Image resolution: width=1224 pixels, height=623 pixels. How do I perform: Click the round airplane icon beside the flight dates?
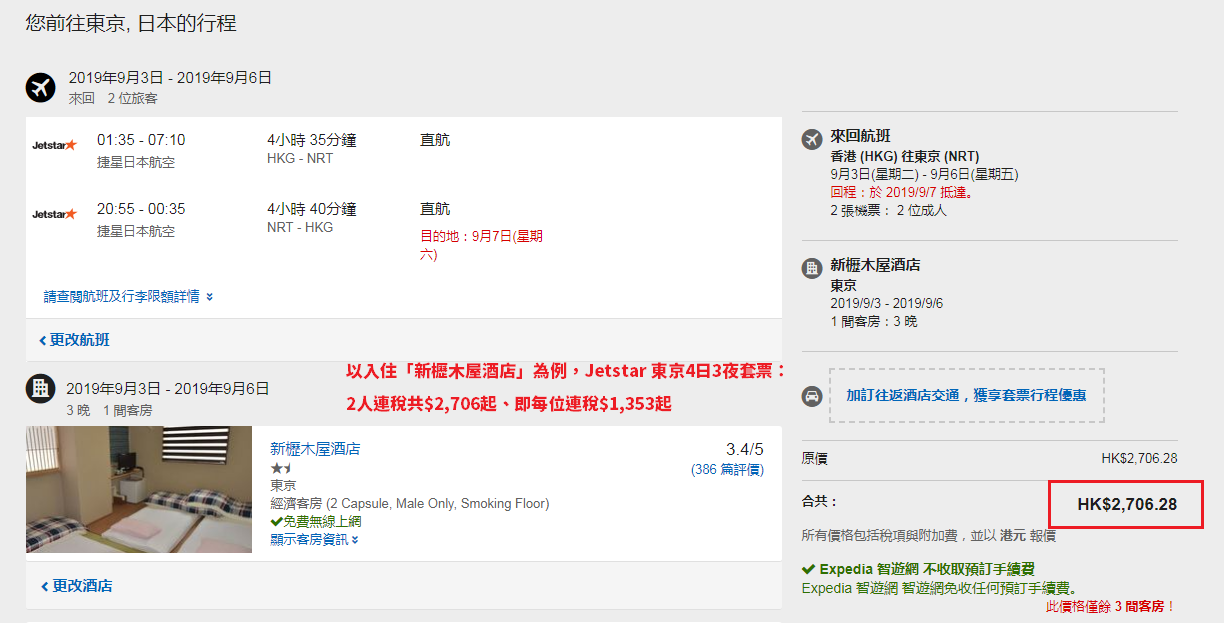point(41,88)
